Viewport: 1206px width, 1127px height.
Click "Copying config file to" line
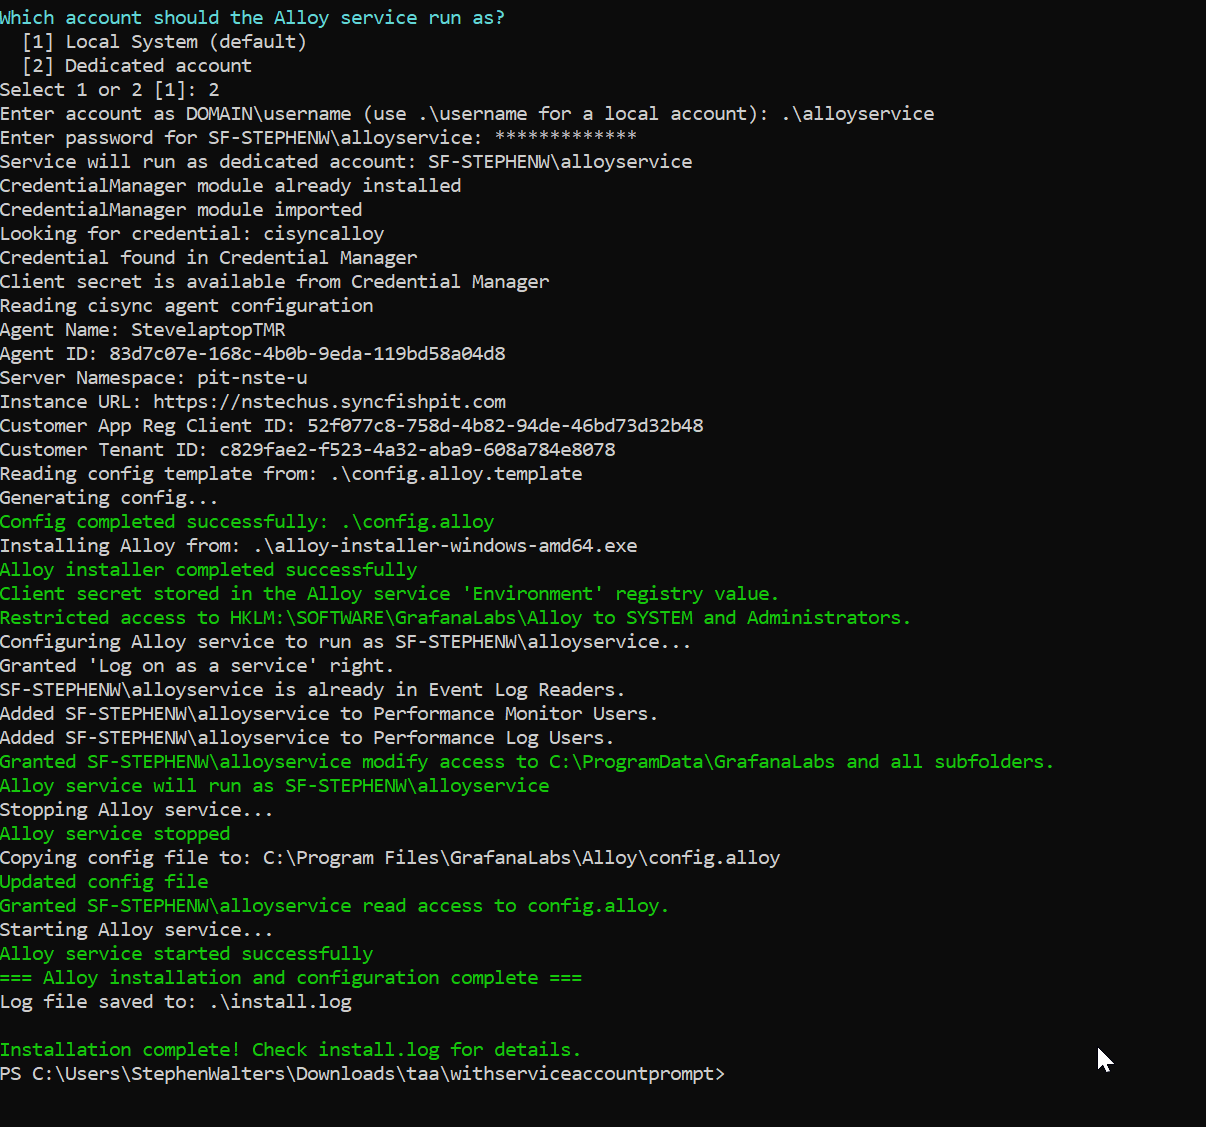[x=390, y=858]
